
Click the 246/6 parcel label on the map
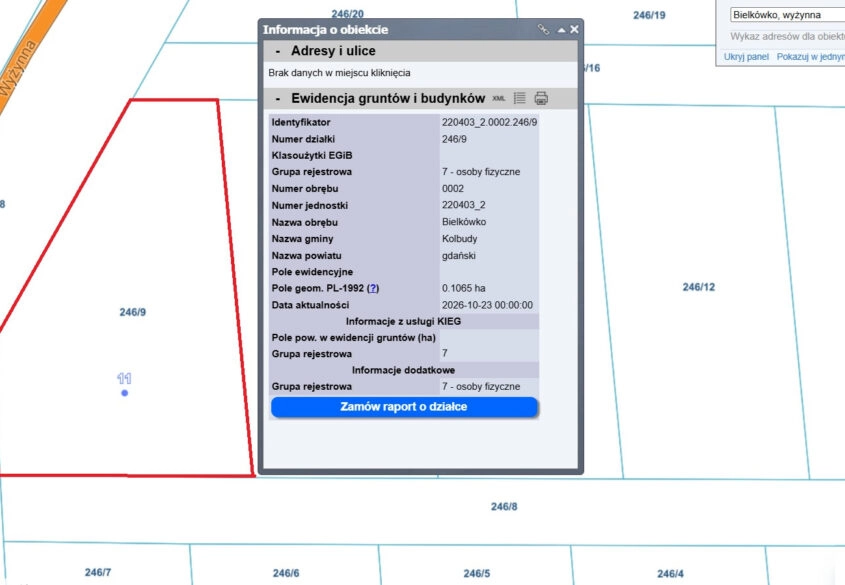[x=286, y=573]
